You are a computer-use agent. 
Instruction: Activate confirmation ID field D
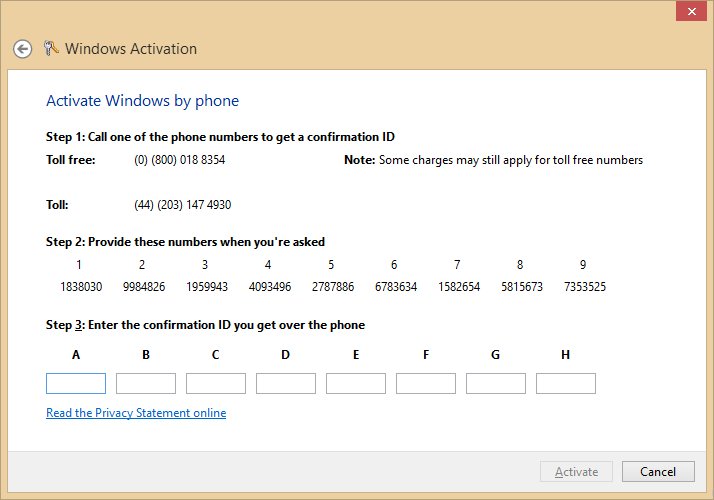286,383
